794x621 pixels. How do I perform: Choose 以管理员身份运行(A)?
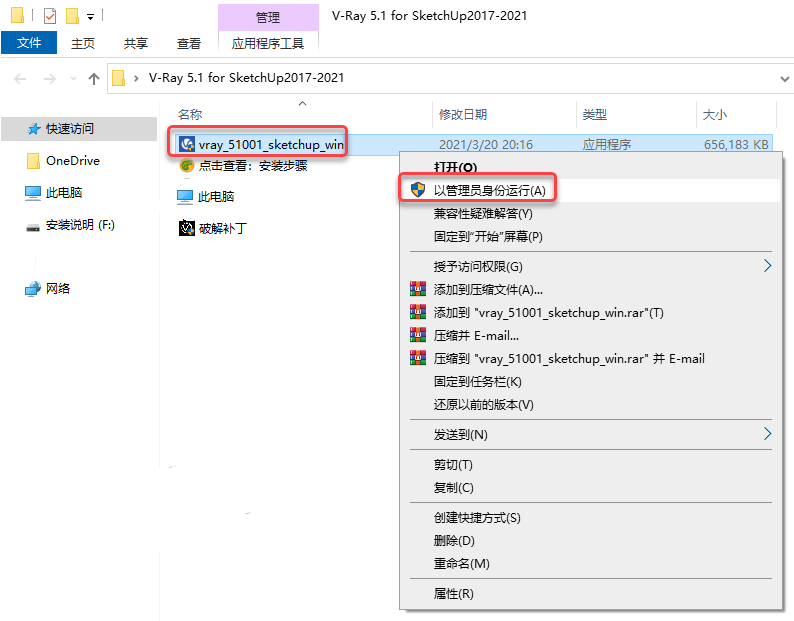(590, 190)
